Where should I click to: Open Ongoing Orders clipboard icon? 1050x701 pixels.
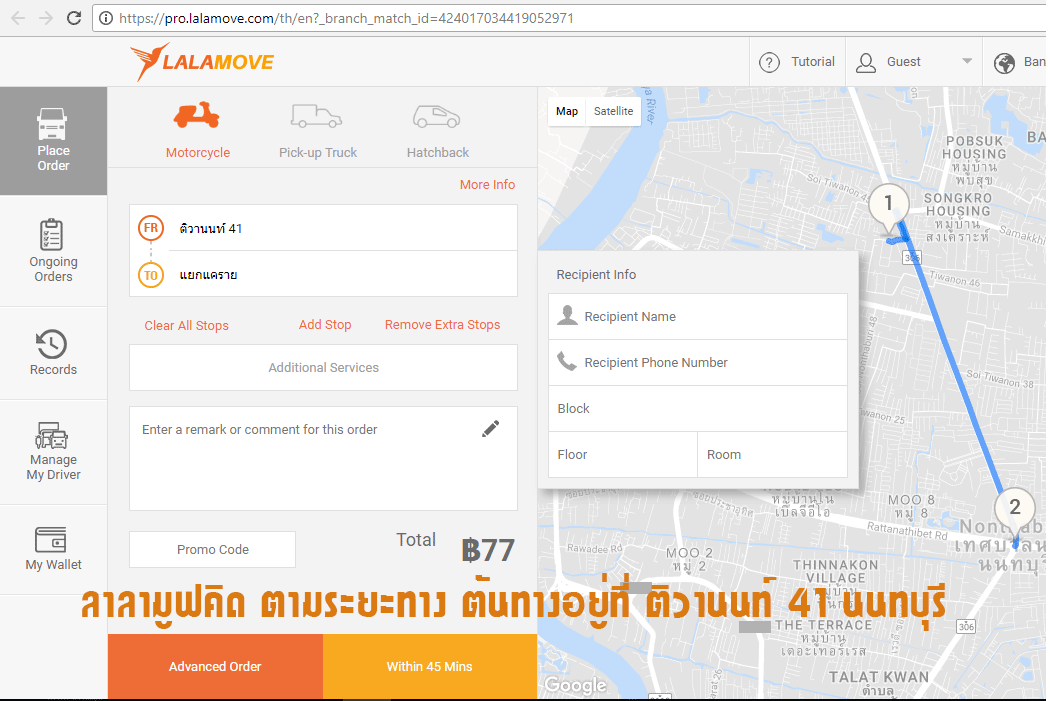click(52, 234)
